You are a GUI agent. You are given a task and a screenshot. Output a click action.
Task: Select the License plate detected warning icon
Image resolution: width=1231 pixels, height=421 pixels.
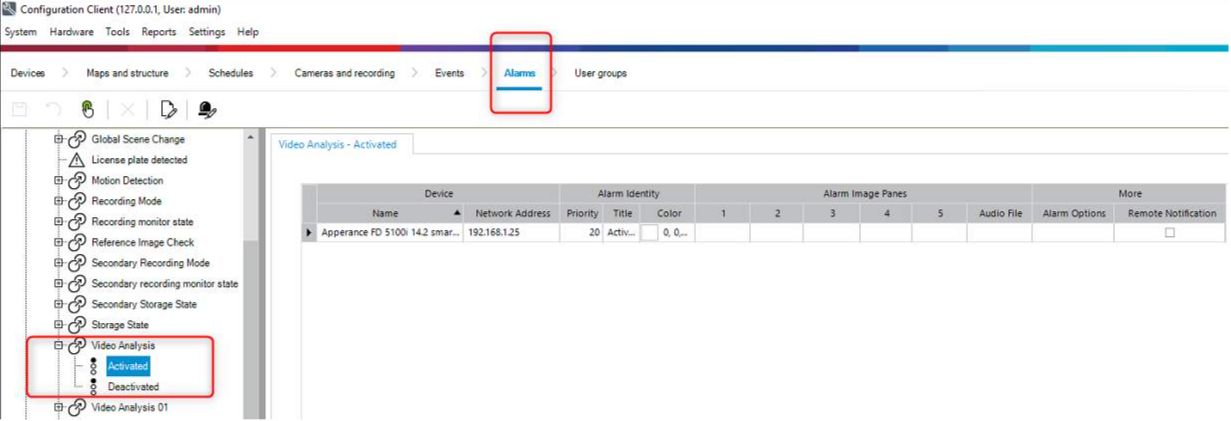77,160
